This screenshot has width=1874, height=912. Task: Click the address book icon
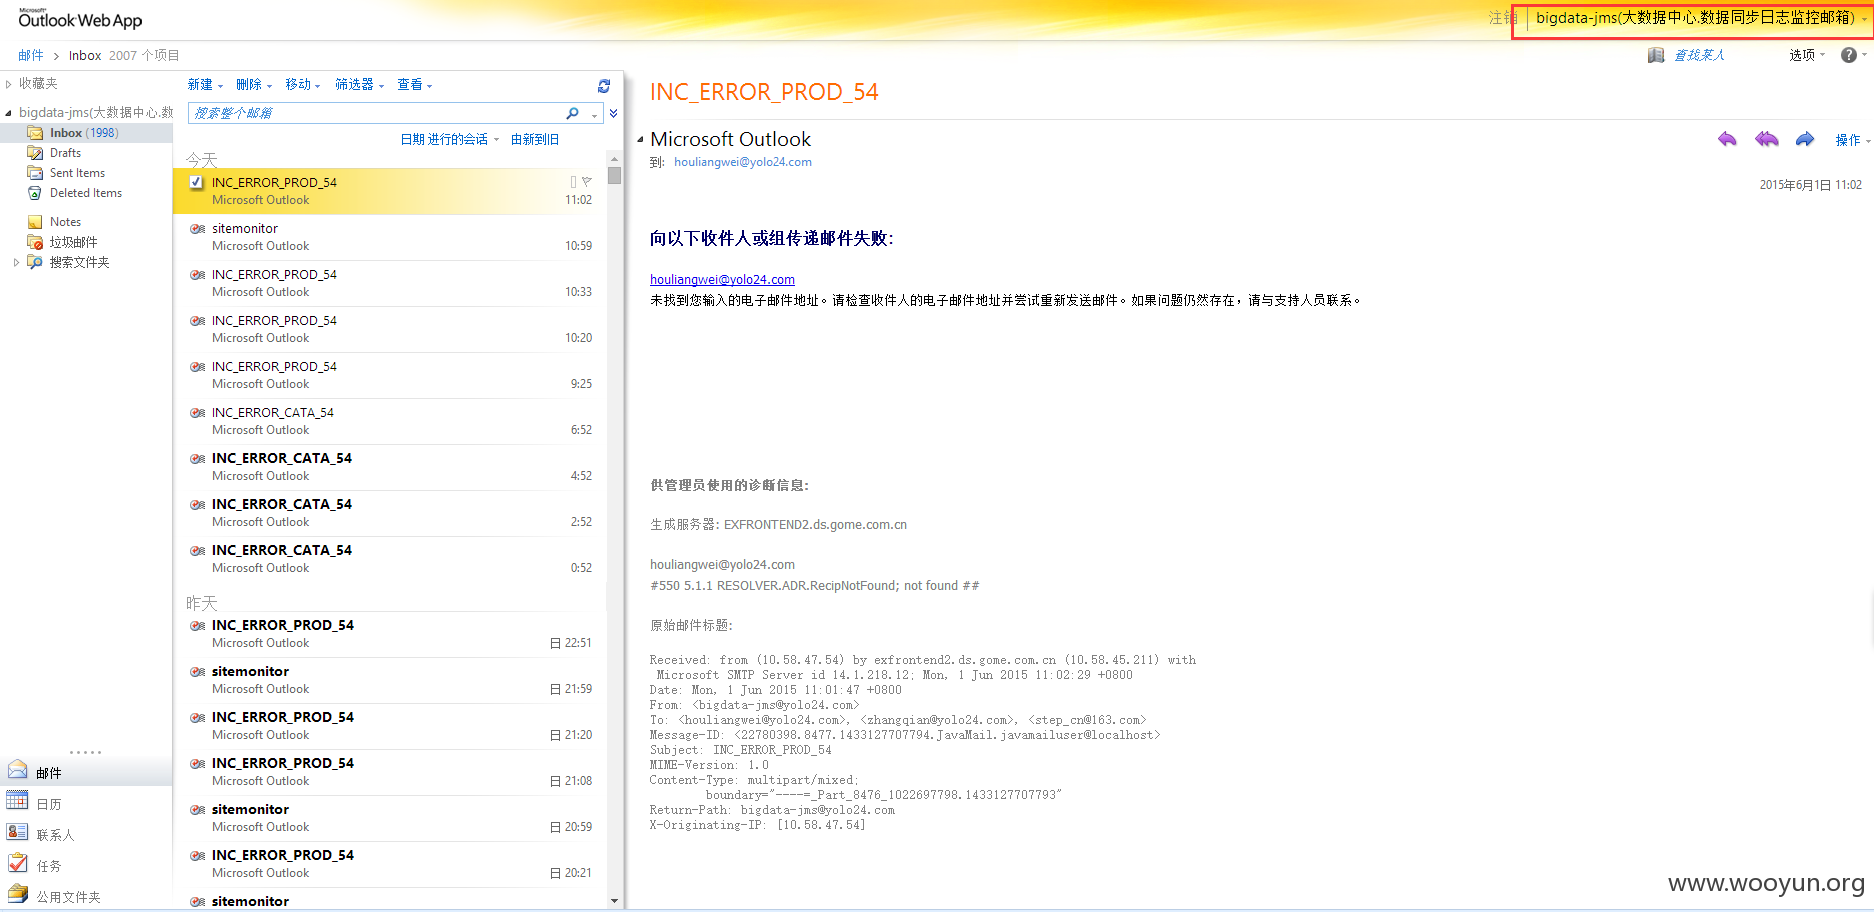1656,55
